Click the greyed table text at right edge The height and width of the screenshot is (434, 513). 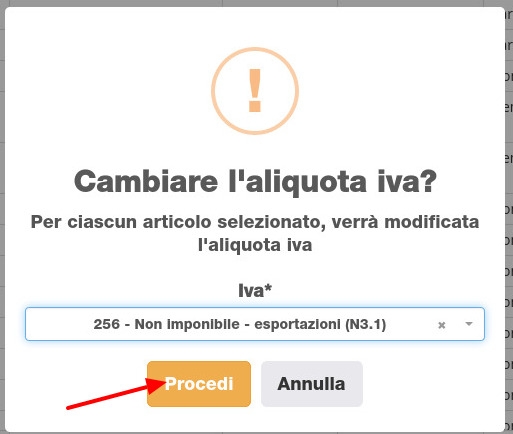click(x=509, y=217)
